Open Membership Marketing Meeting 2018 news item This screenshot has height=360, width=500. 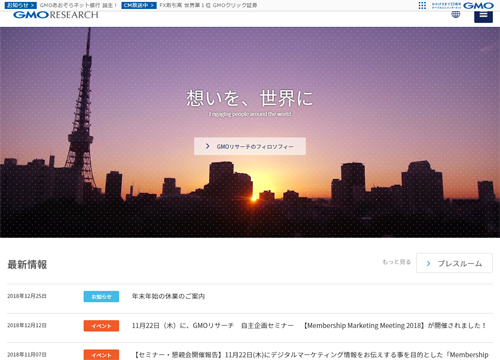(x=309, y=325)
